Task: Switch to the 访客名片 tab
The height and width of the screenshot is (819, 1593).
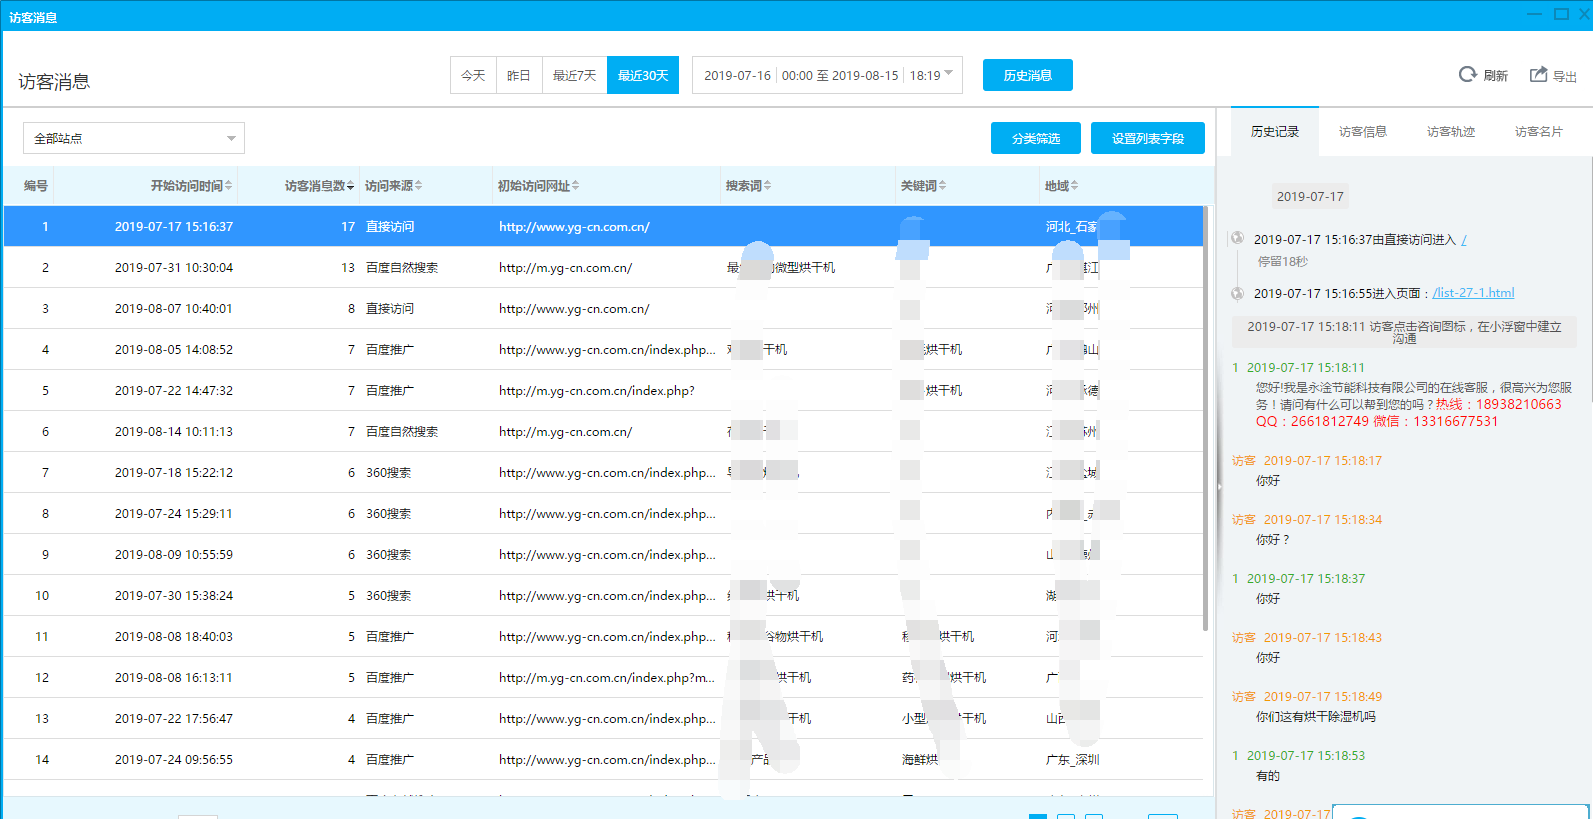Action: click(x=1539, y=131)
